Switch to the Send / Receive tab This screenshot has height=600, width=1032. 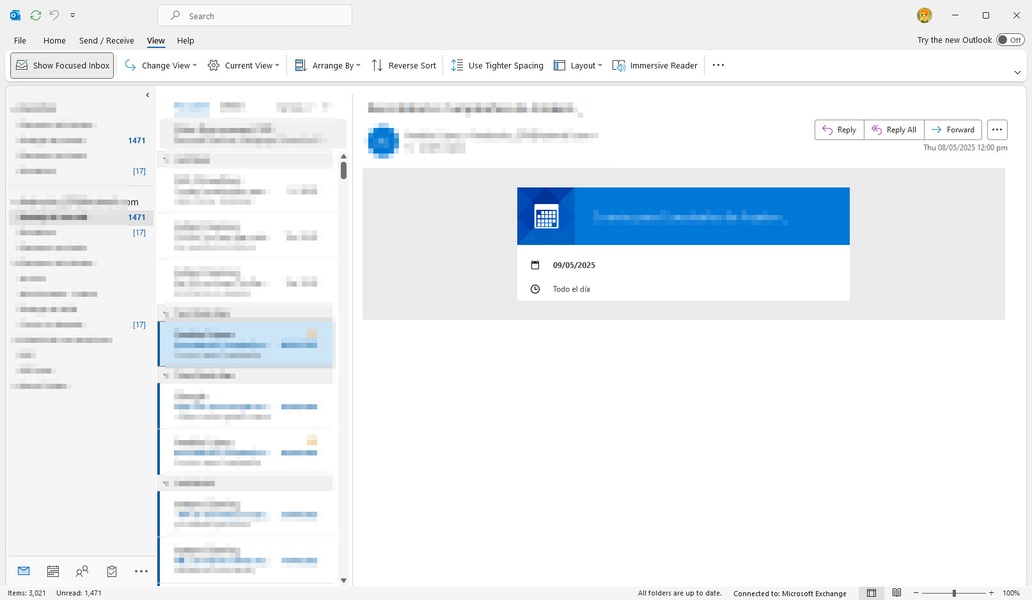106,40
